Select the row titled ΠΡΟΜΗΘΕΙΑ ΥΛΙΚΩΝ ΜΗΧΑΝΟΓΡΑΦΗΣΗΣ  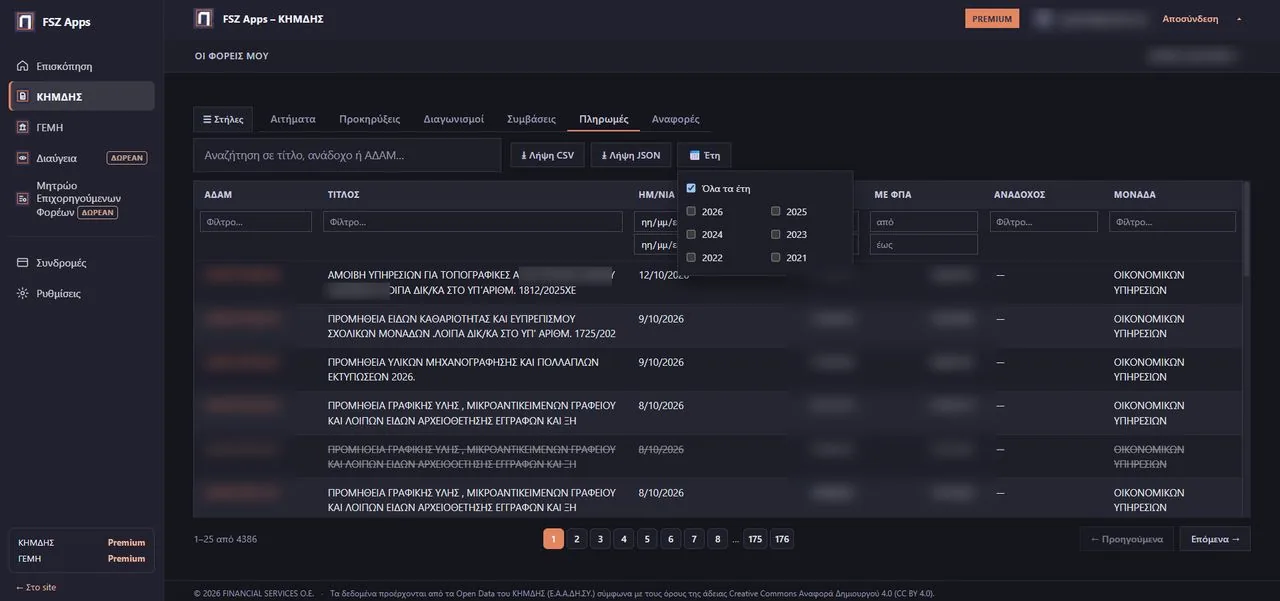pos(717,369)
